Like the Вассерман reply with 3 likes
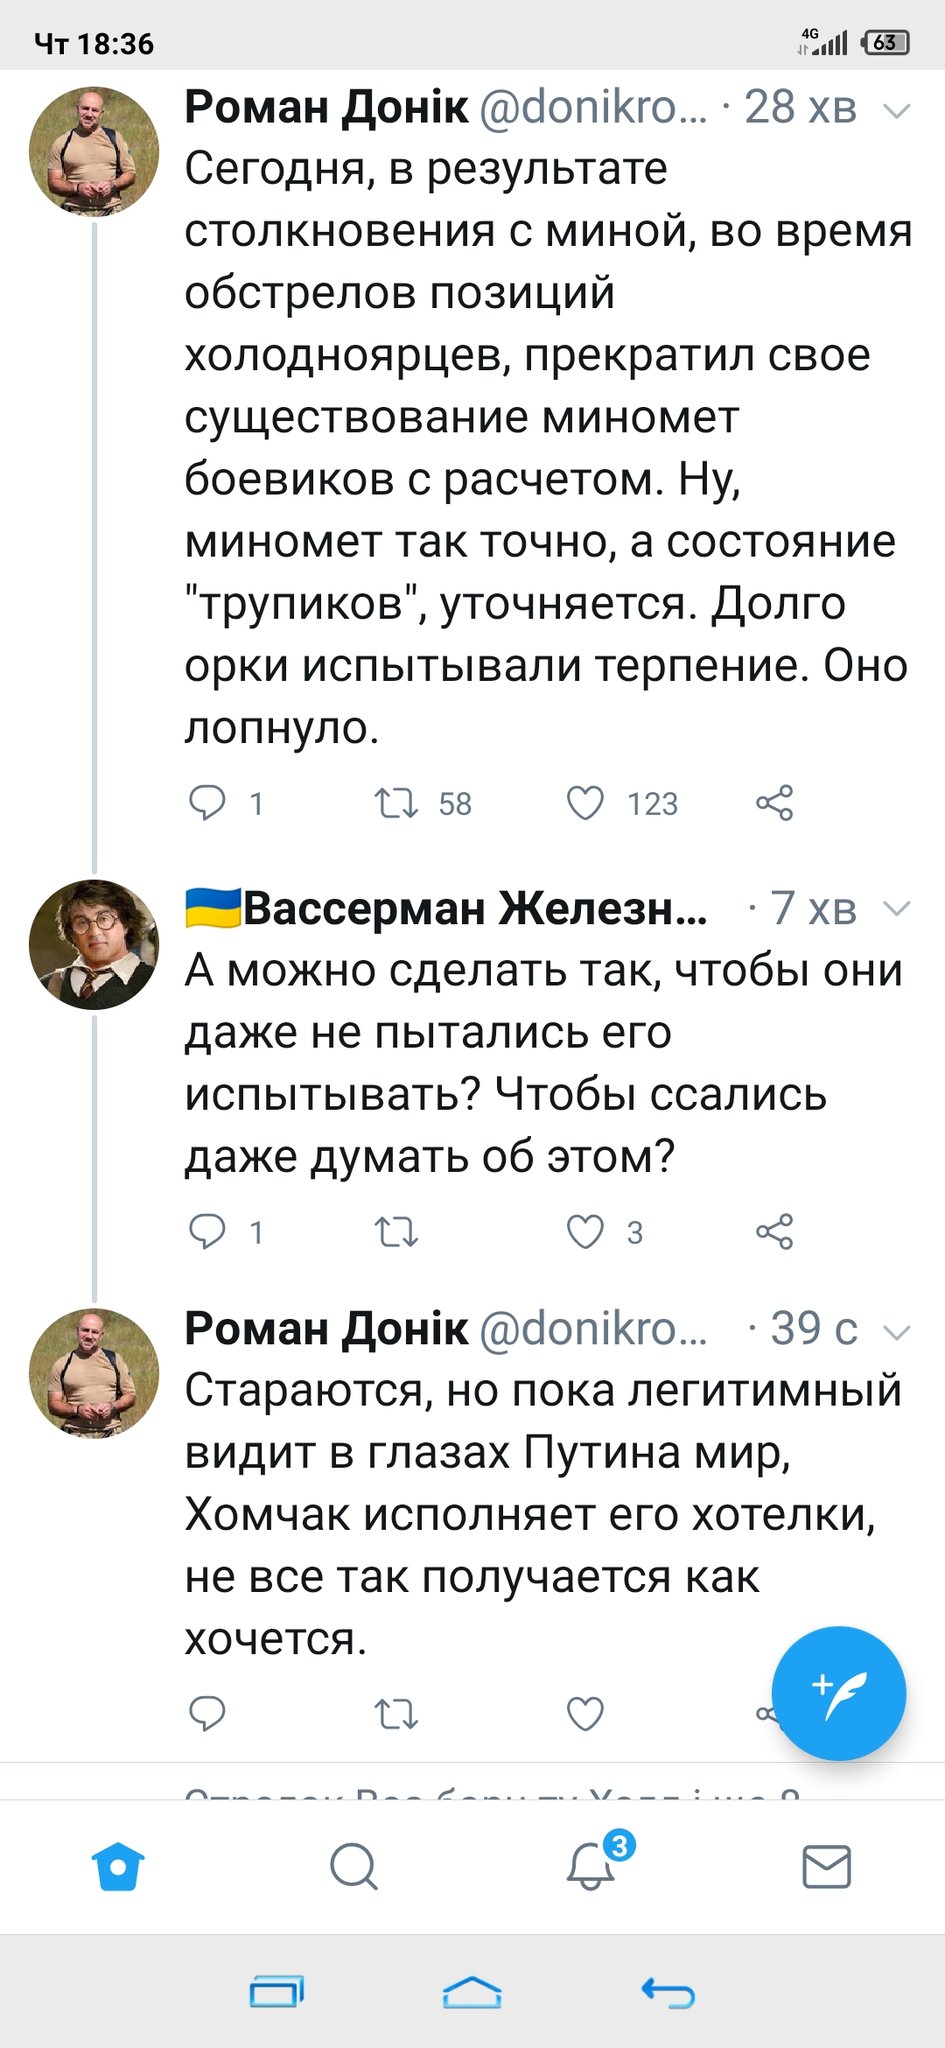945x2048 pixels. [586, 1232]
